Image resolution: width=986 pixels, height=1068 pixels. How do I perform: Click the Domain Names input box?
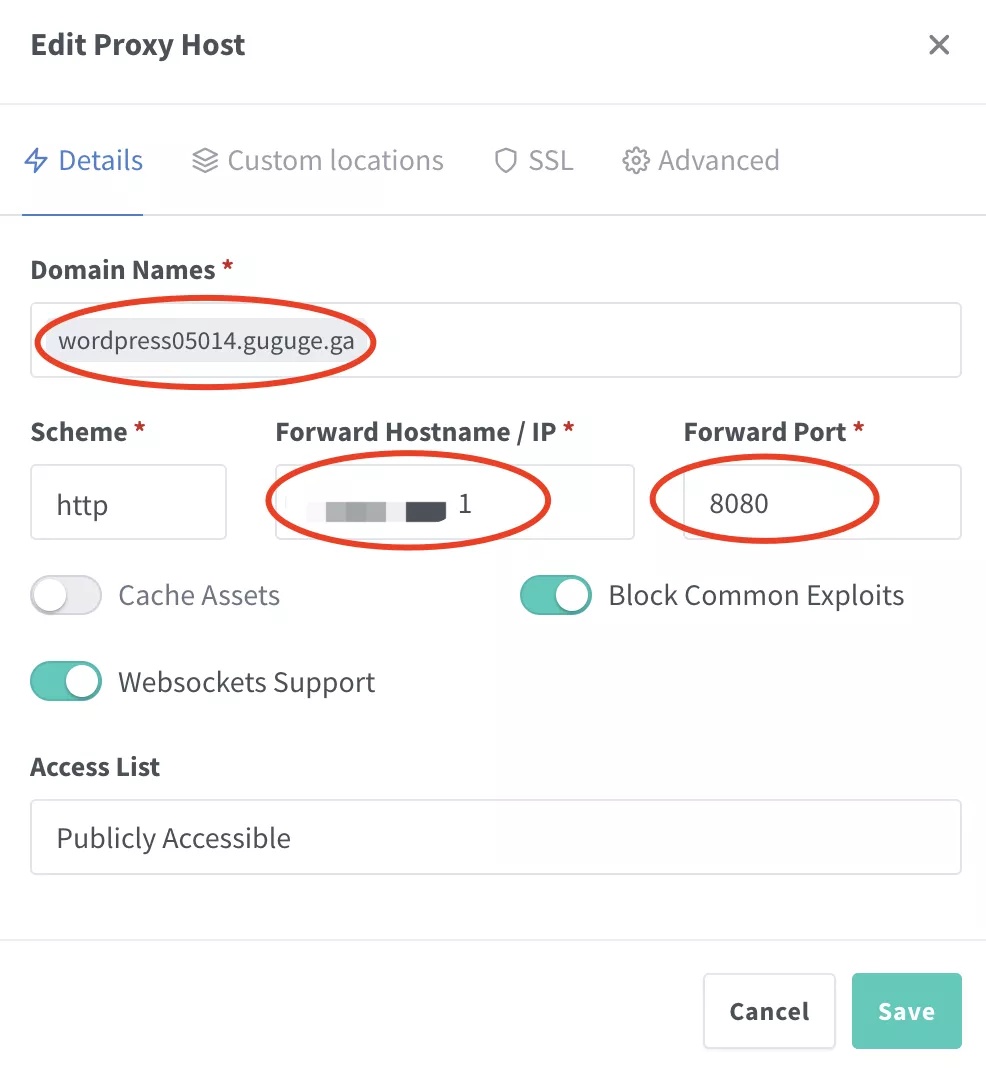pos(660,341)
